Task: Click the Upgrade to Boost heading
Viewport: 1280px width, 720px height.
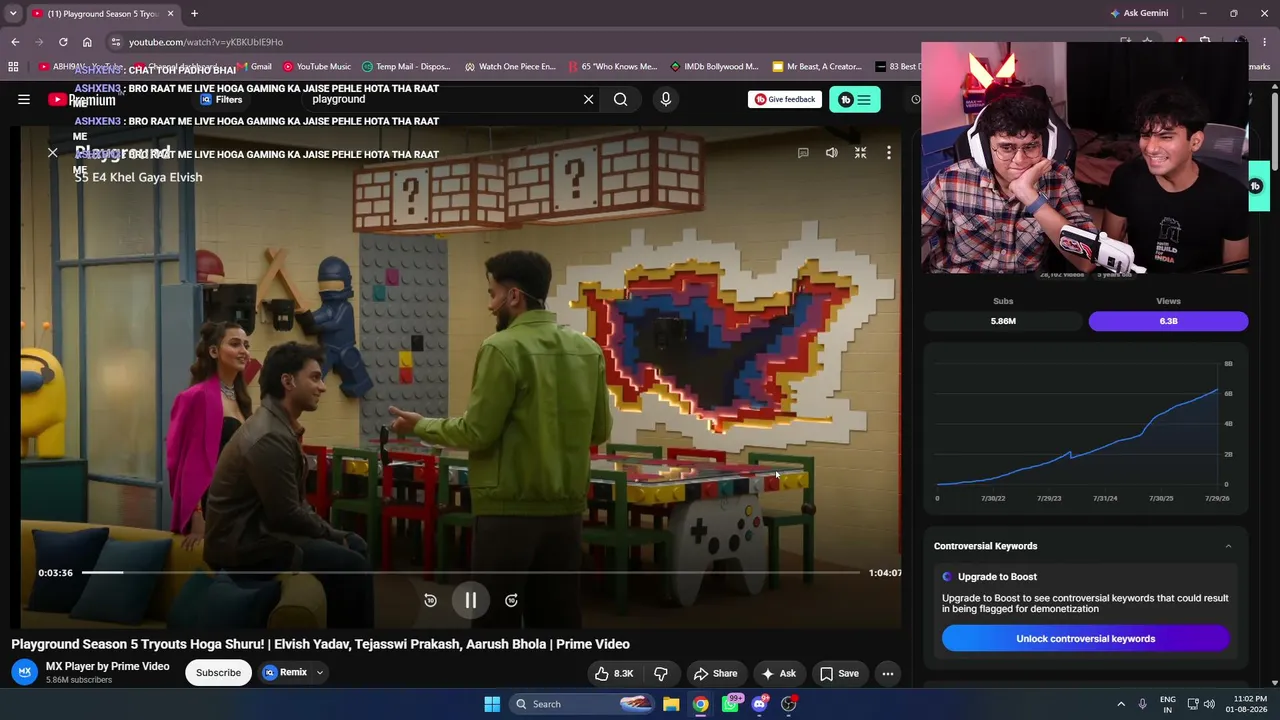Action: 997,577
